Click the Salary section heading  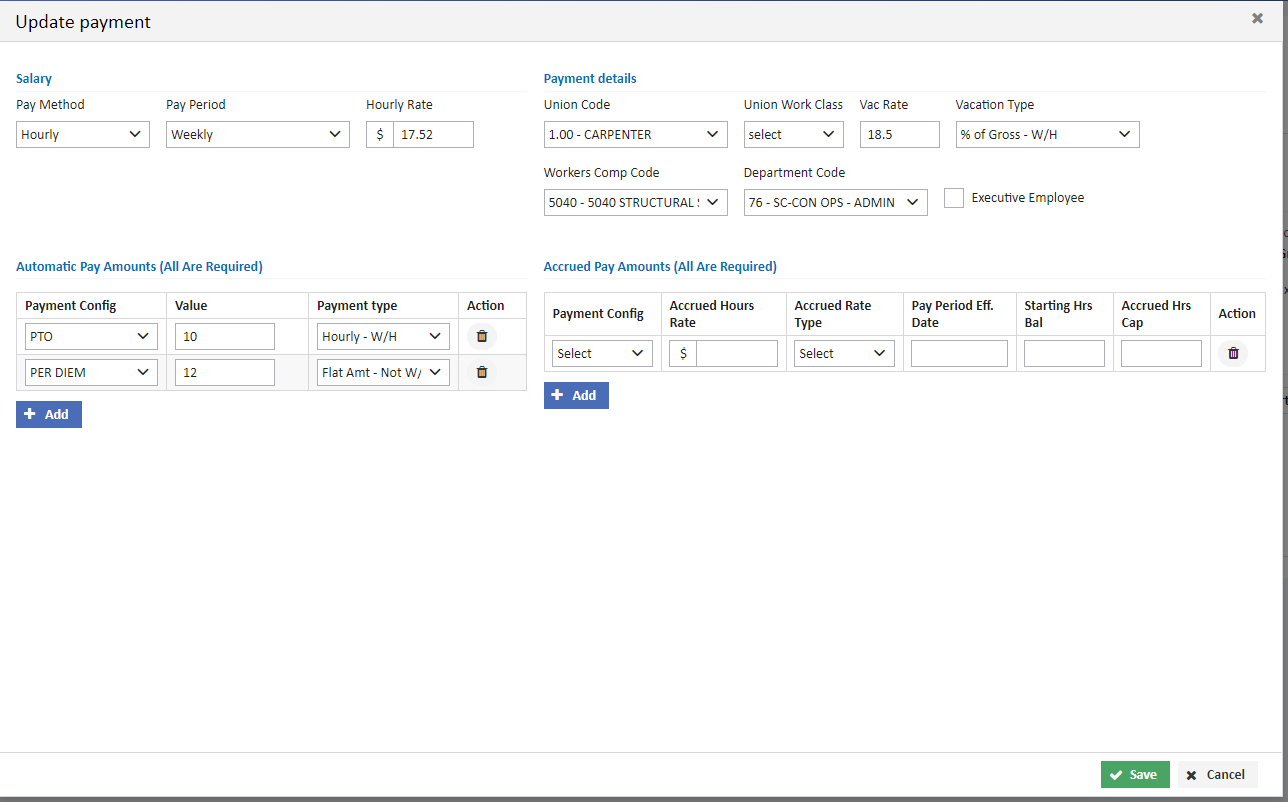34,78
